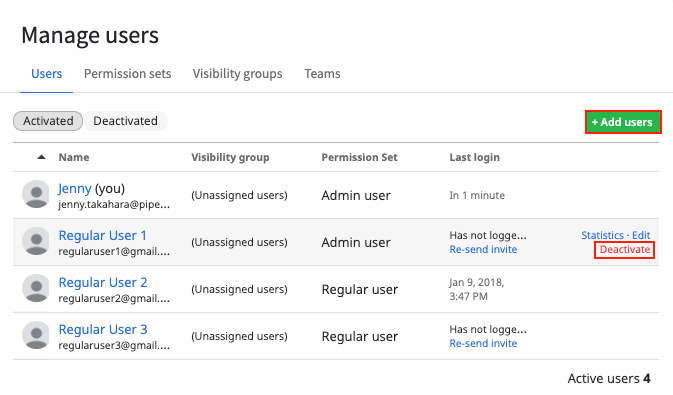Click the Name column header
The height and width of the screenshot is (395, 673).
tap(74, 157)
